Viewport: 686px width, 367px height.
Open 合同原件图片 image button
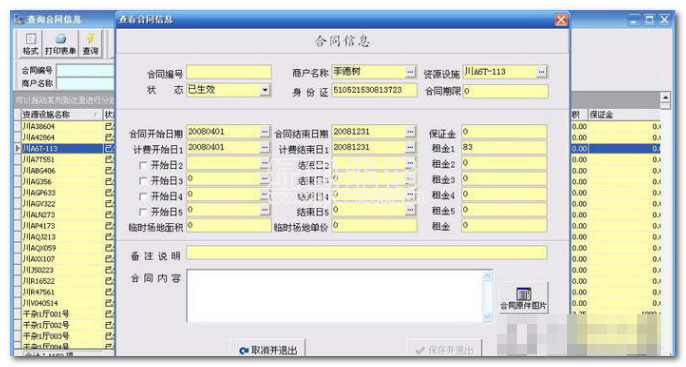point(524,298)
